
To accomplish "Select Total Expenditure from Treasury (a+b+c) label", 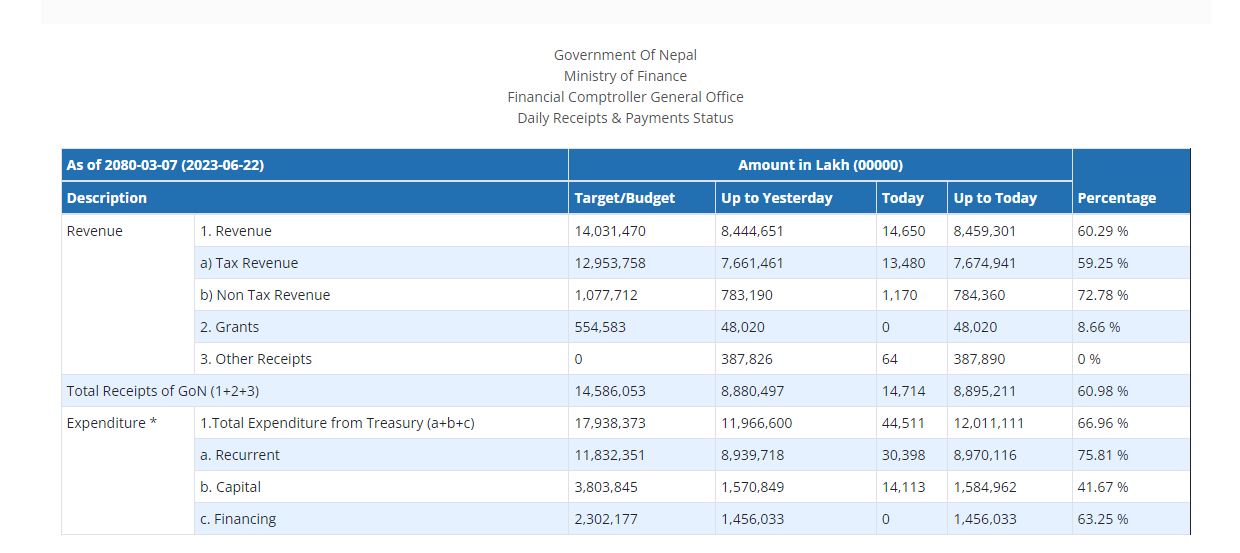I will [337, 423].
